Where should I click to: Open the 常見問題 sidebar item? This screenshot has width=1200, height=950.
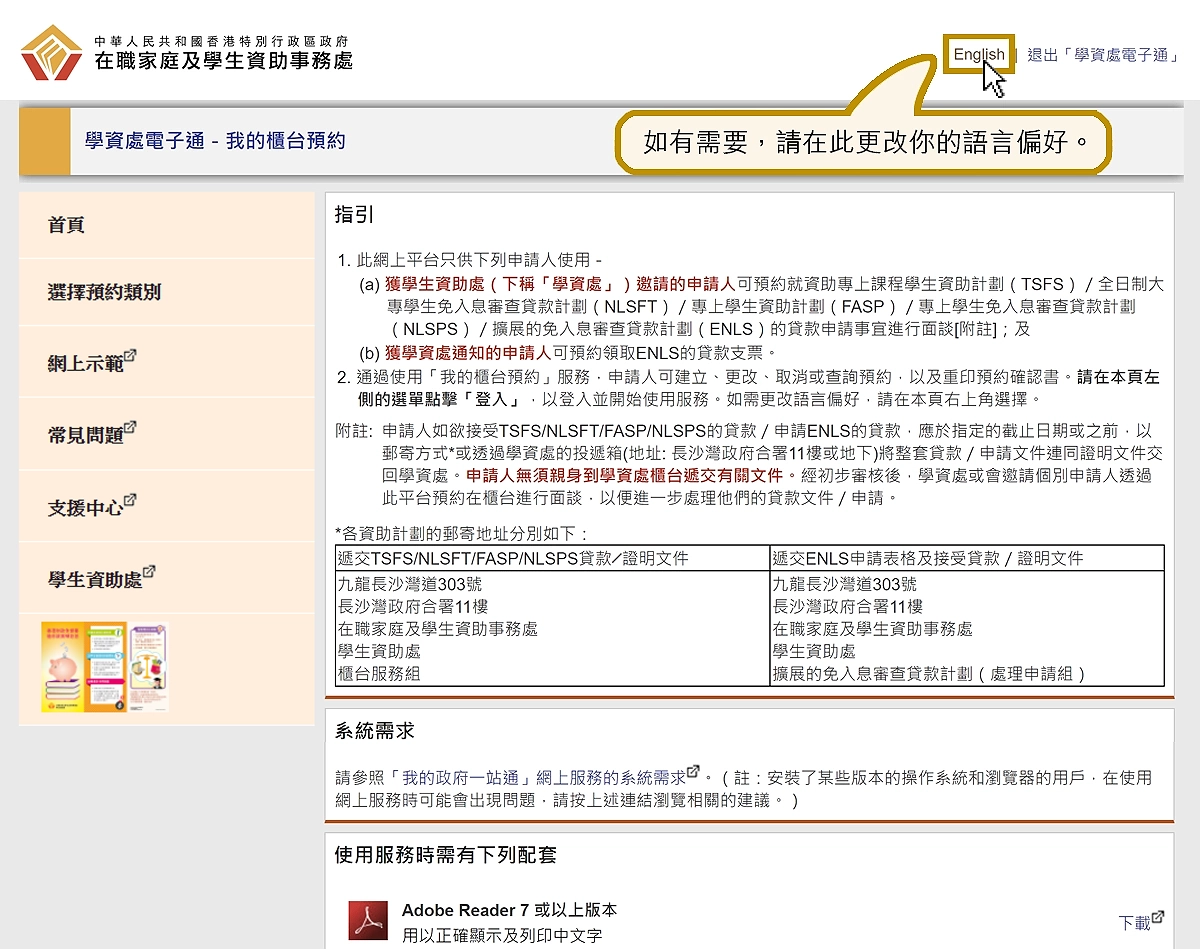[x=85, y=435]
